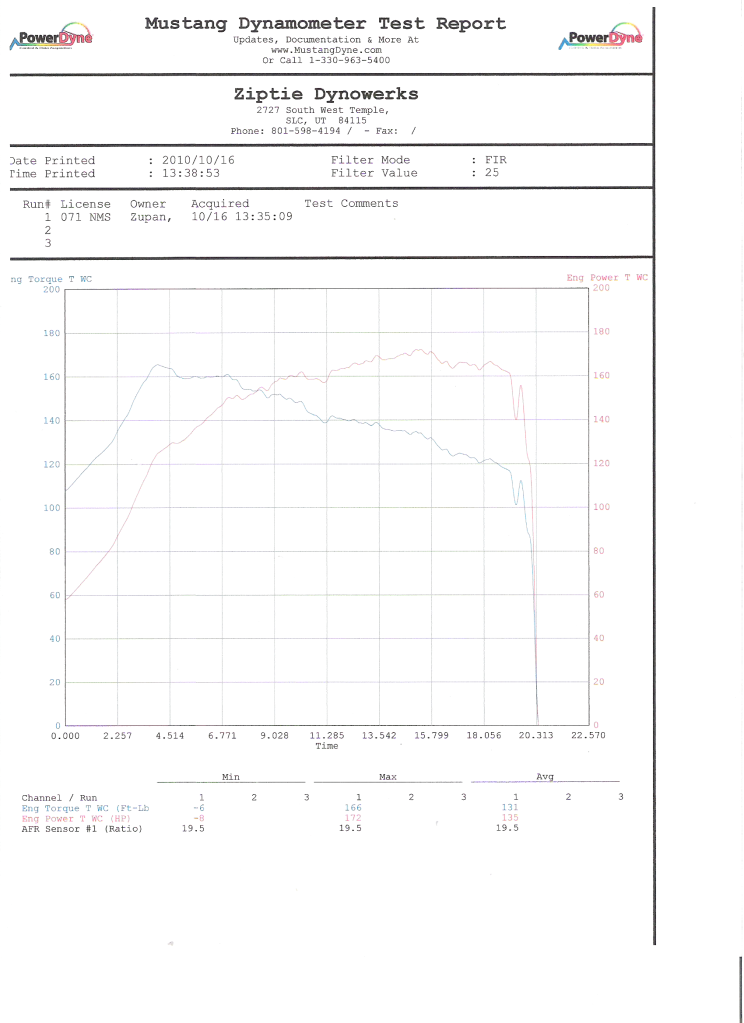The height and width of the screenshot is (1023, 744).
Task: Click the 'Or Call 1-330-963-5400' line
Action: click(x=326, y=59)
